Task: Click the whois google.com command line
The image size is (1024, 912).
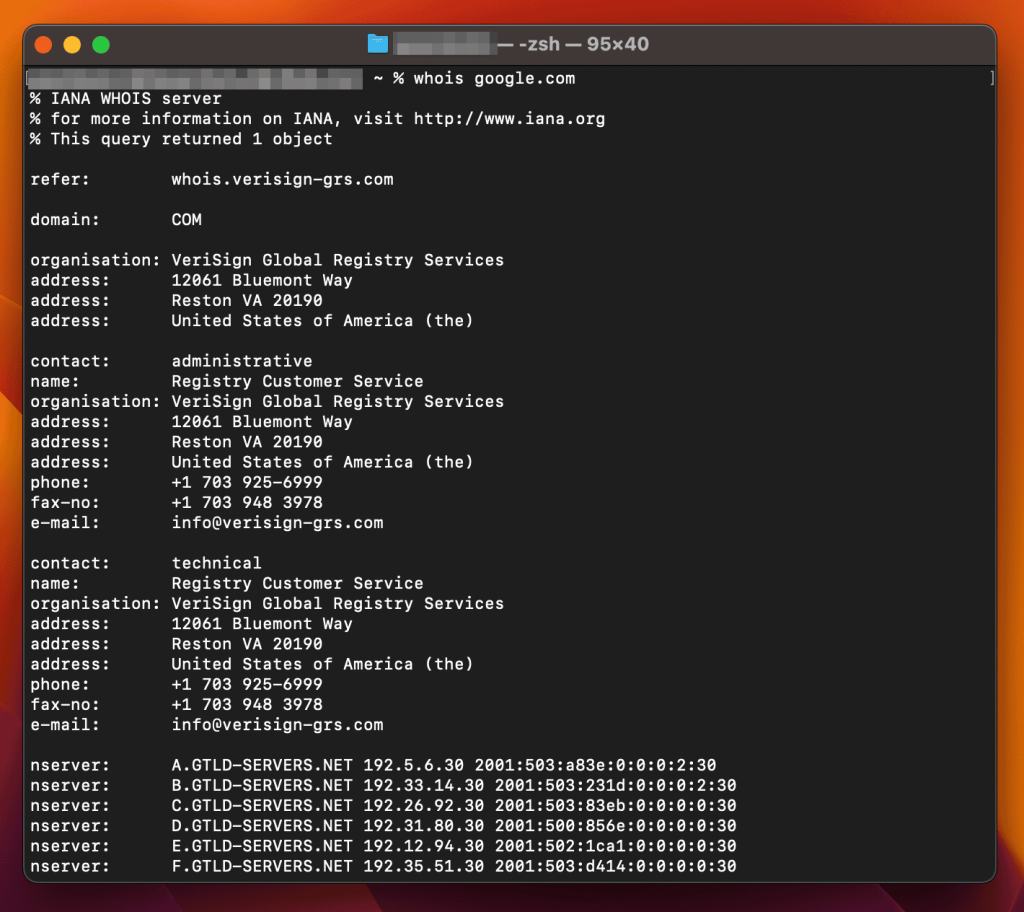Action: (x=488, y=78)
